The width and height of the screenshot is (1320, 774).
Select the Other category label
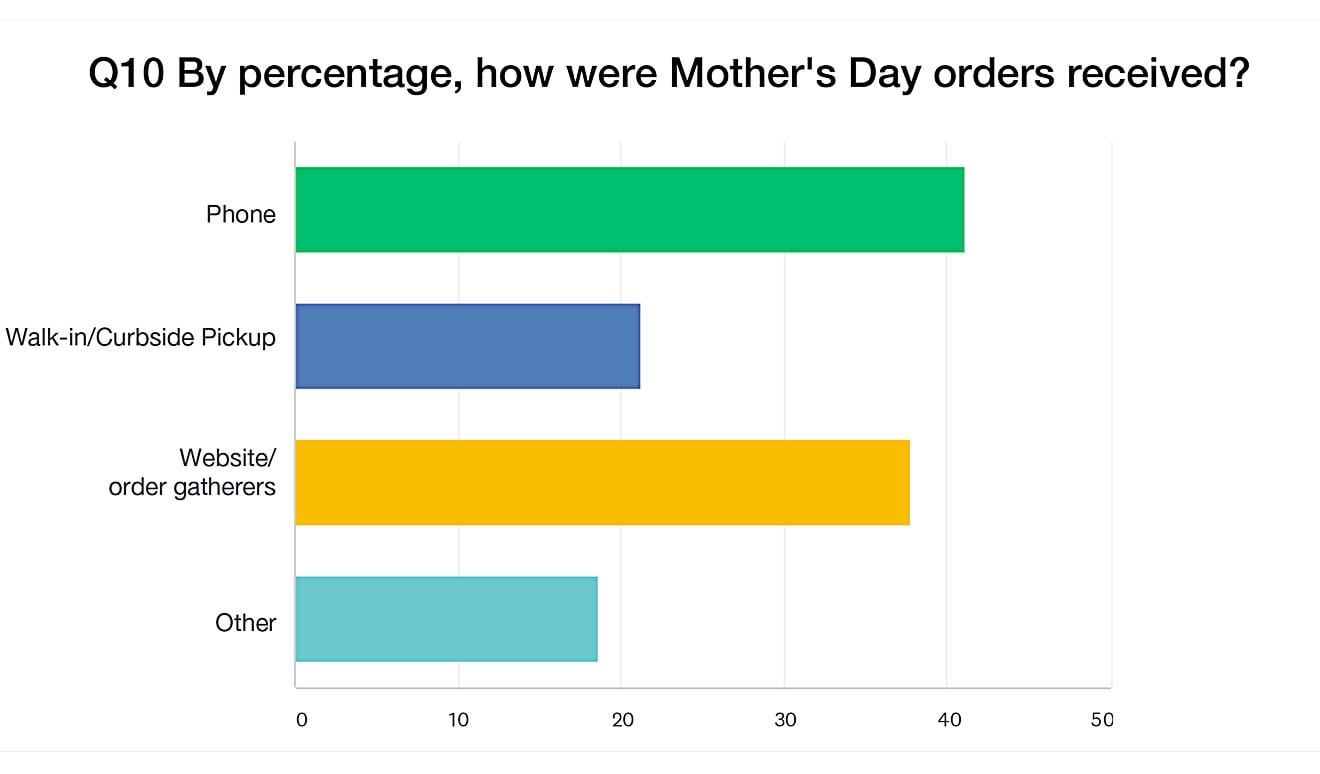pyautogui.click(x=245, y=623)
